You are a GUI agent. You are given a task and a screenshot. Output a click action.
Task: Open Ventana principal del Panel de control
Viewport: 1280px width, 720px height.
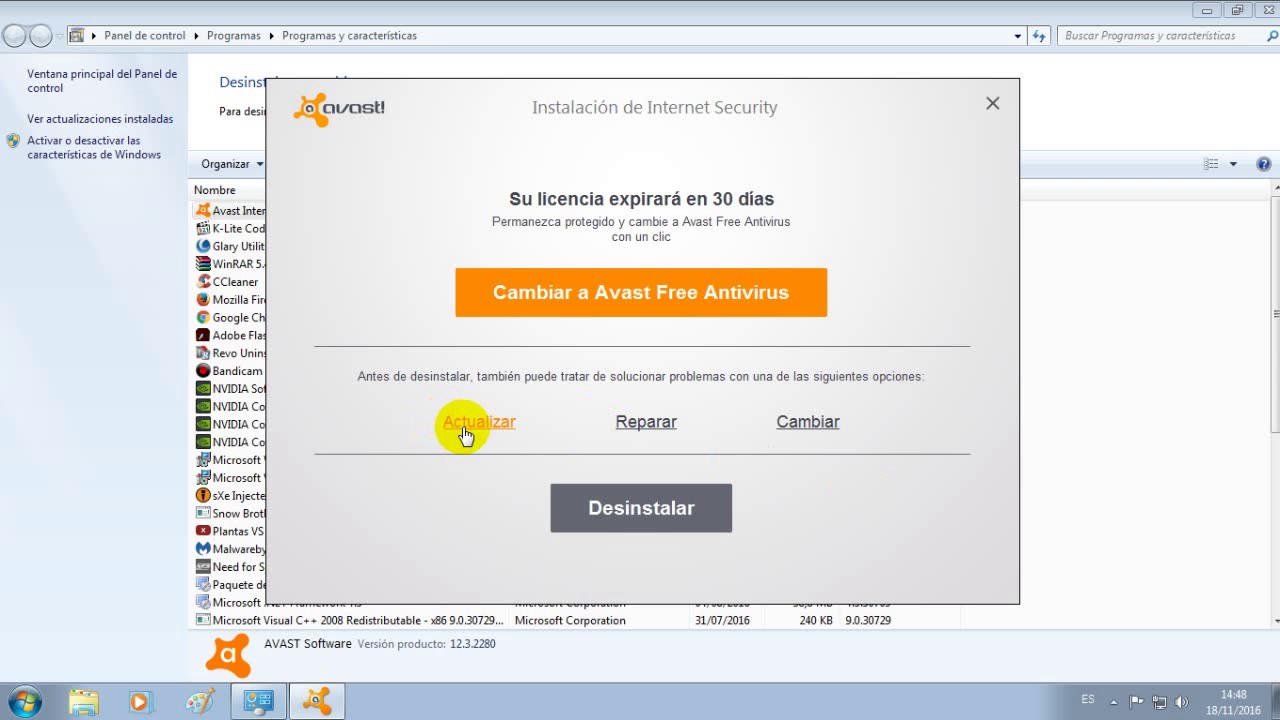(x=102, y=81)
